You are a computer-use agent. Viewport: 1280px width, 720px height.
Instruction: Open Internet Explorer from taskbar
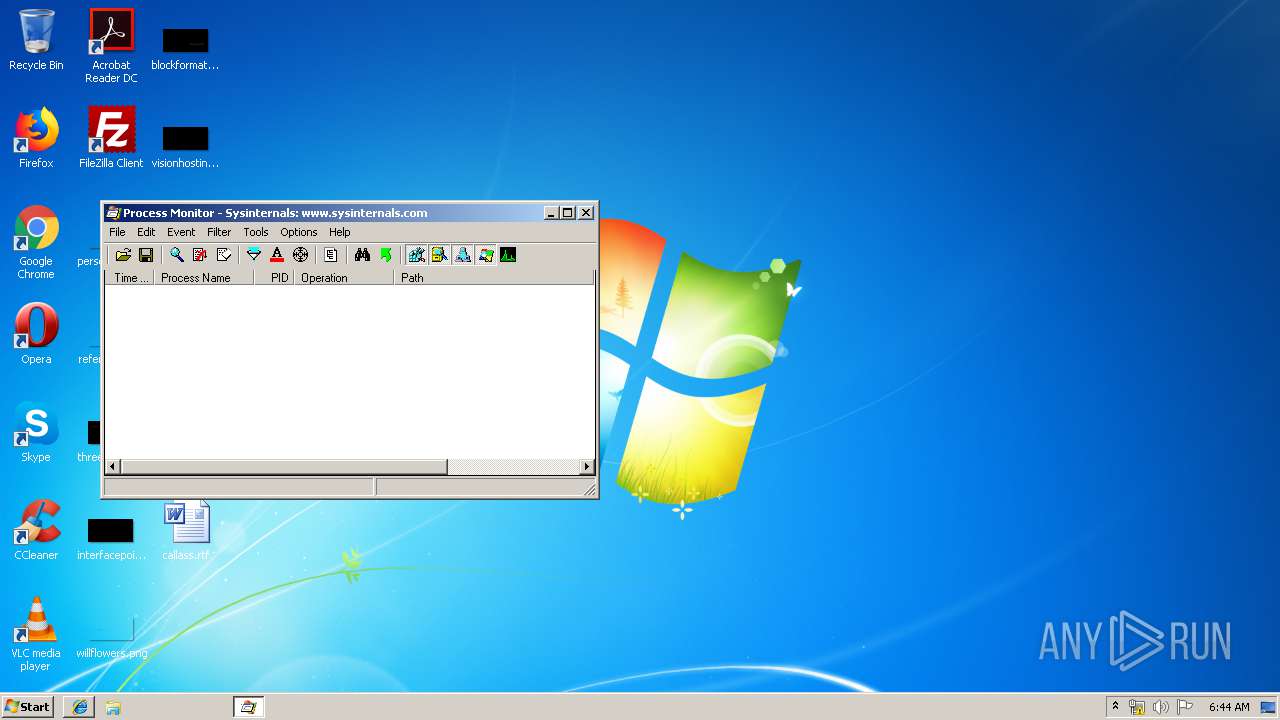80,707
